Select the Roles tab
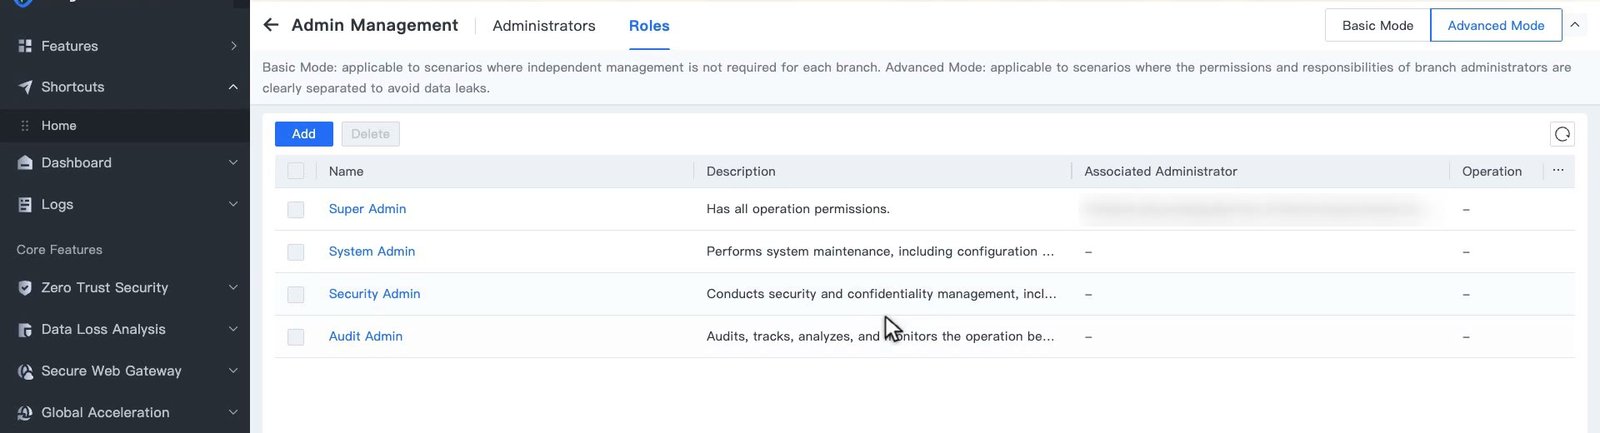The width and height of the screenshot is (1600, 433). pyautogui.click(x=649, y=26)
